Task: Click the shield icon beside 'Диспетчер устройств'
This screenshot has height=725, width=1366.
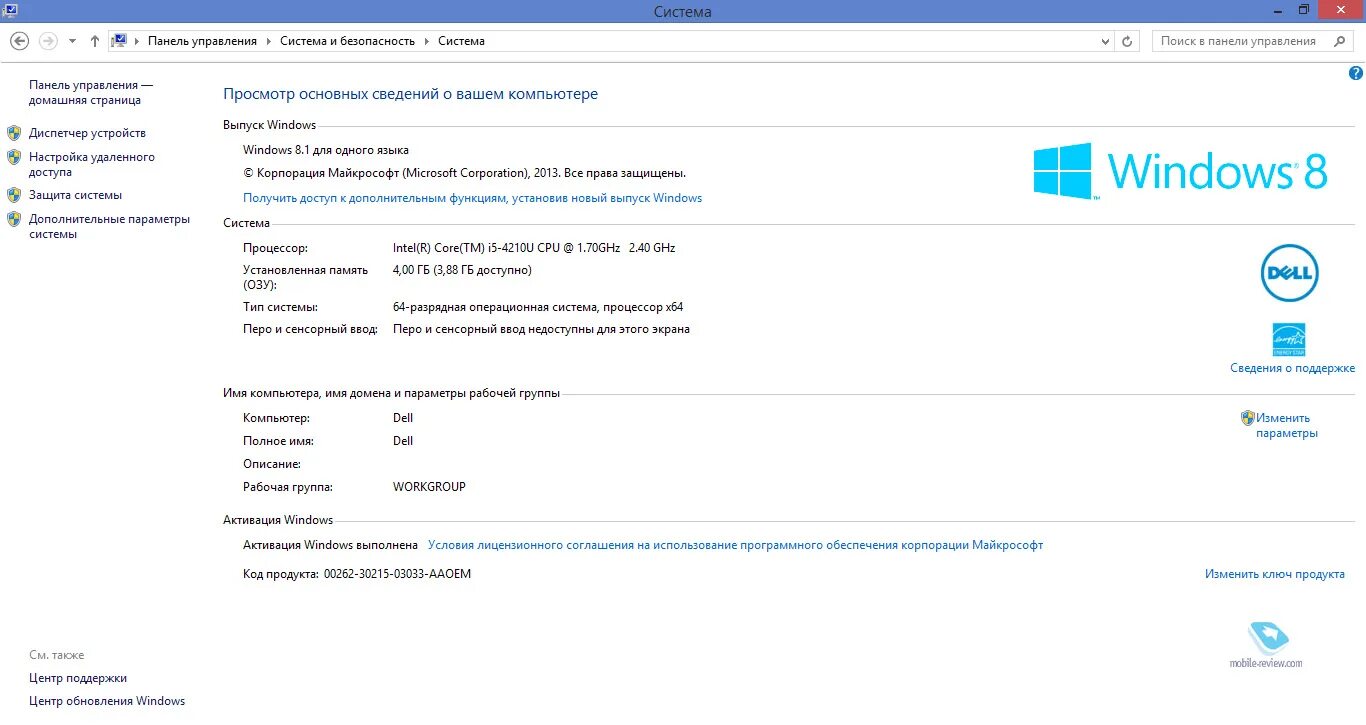Action: click(x=14, y=133)
